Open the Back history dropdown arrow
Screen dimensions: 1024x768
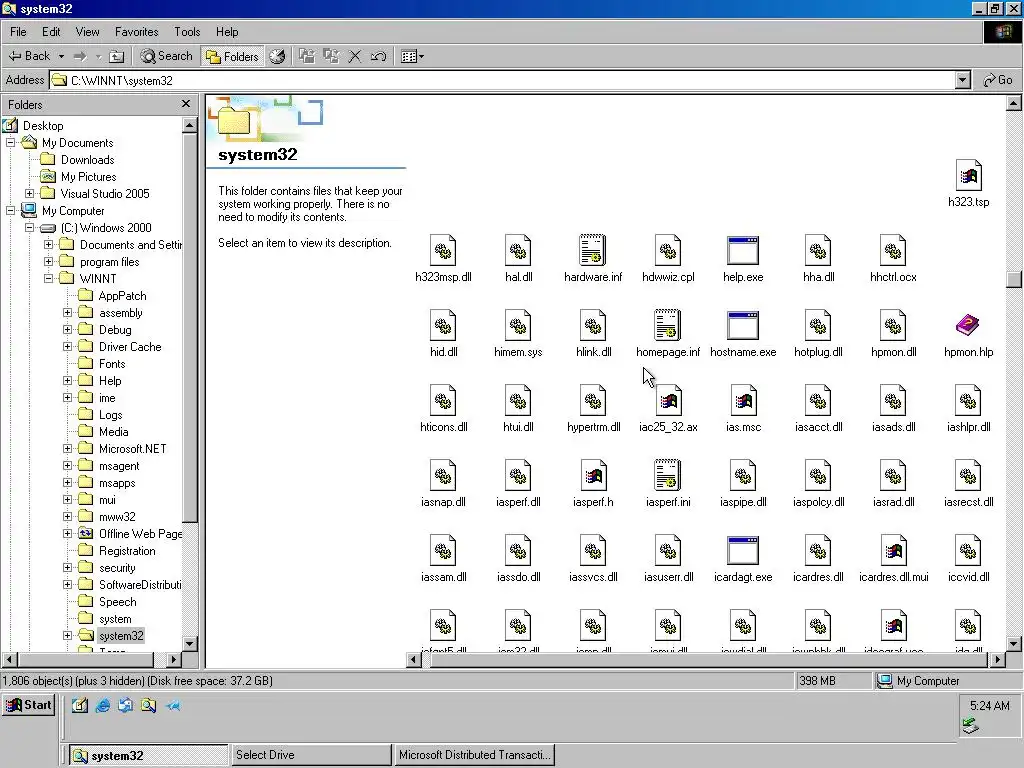click(61, 56)
